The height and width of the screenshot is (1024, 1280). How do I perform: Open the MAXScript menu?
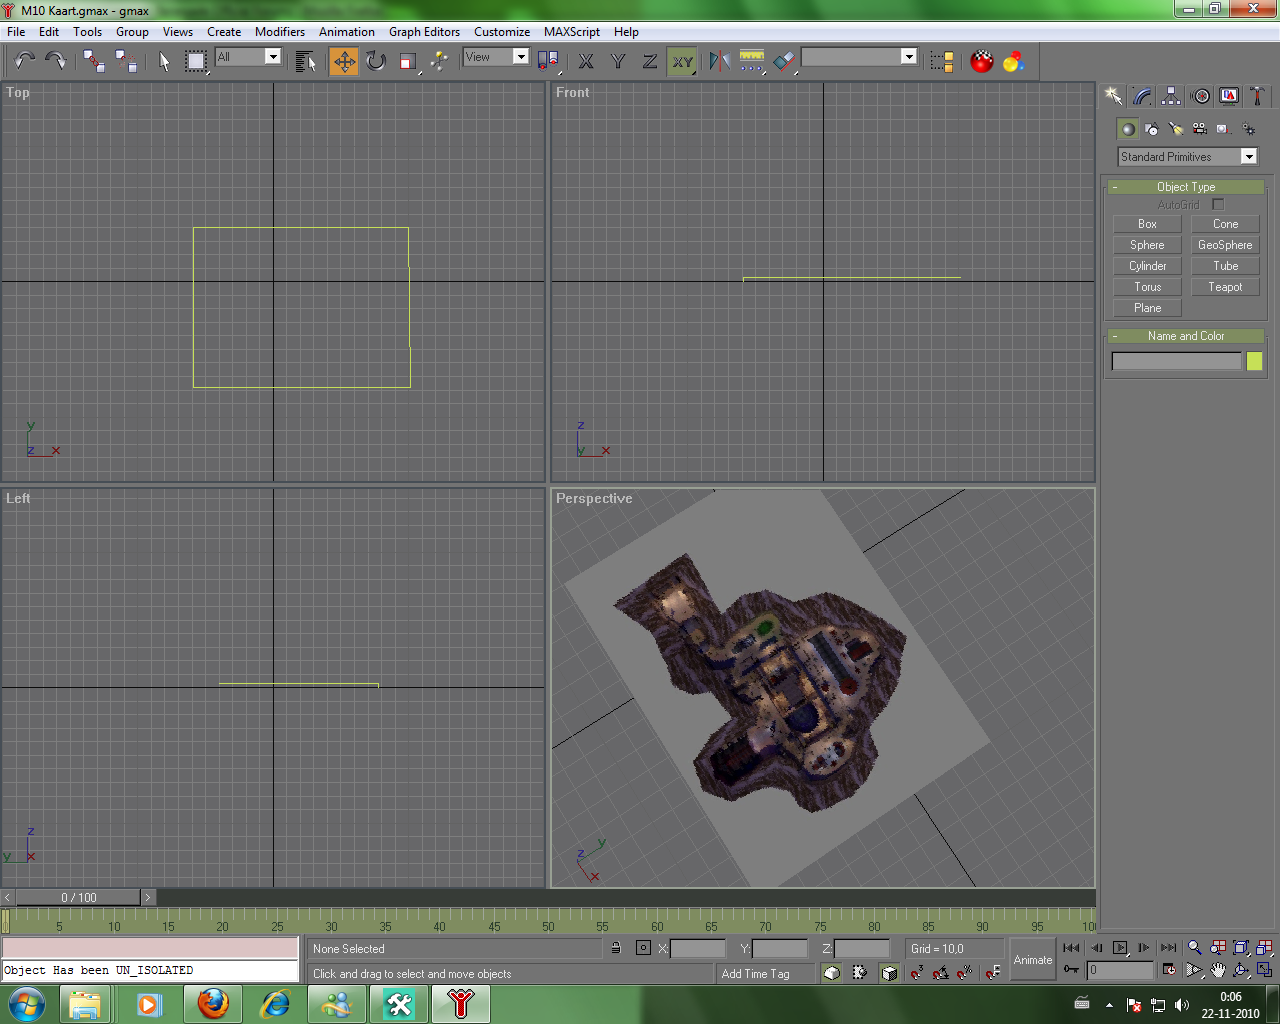(x=571, y=32)
